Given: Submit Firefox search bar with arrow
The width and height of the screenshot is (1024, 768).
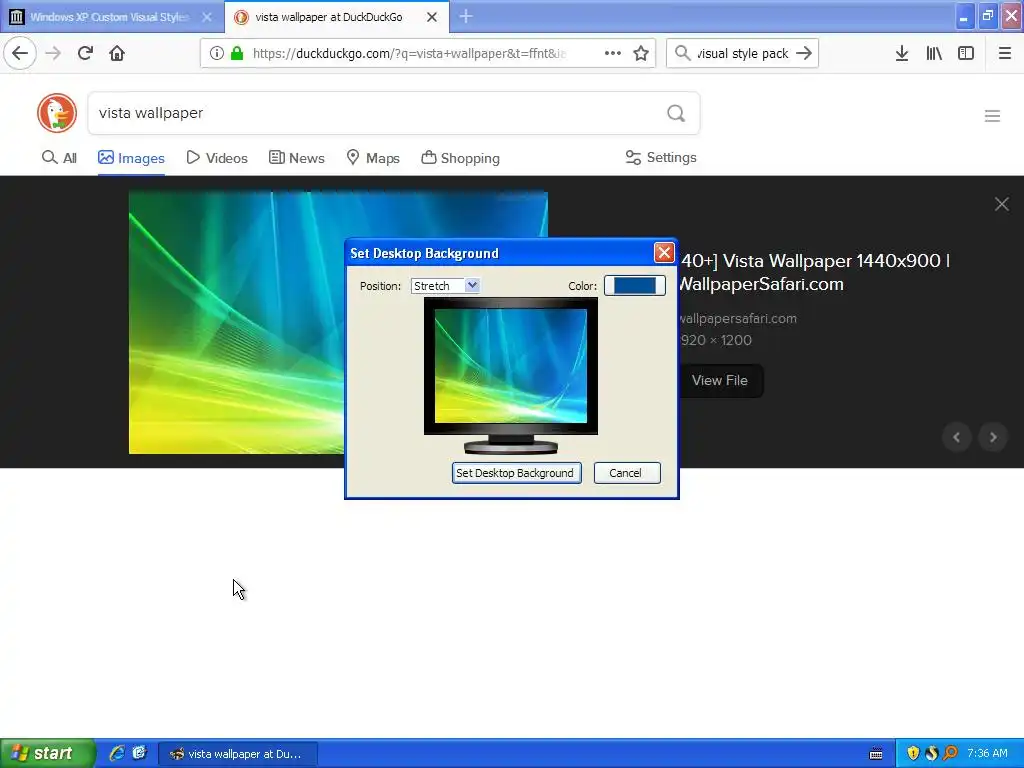Looking at the screenshot, I should (805, 54).
